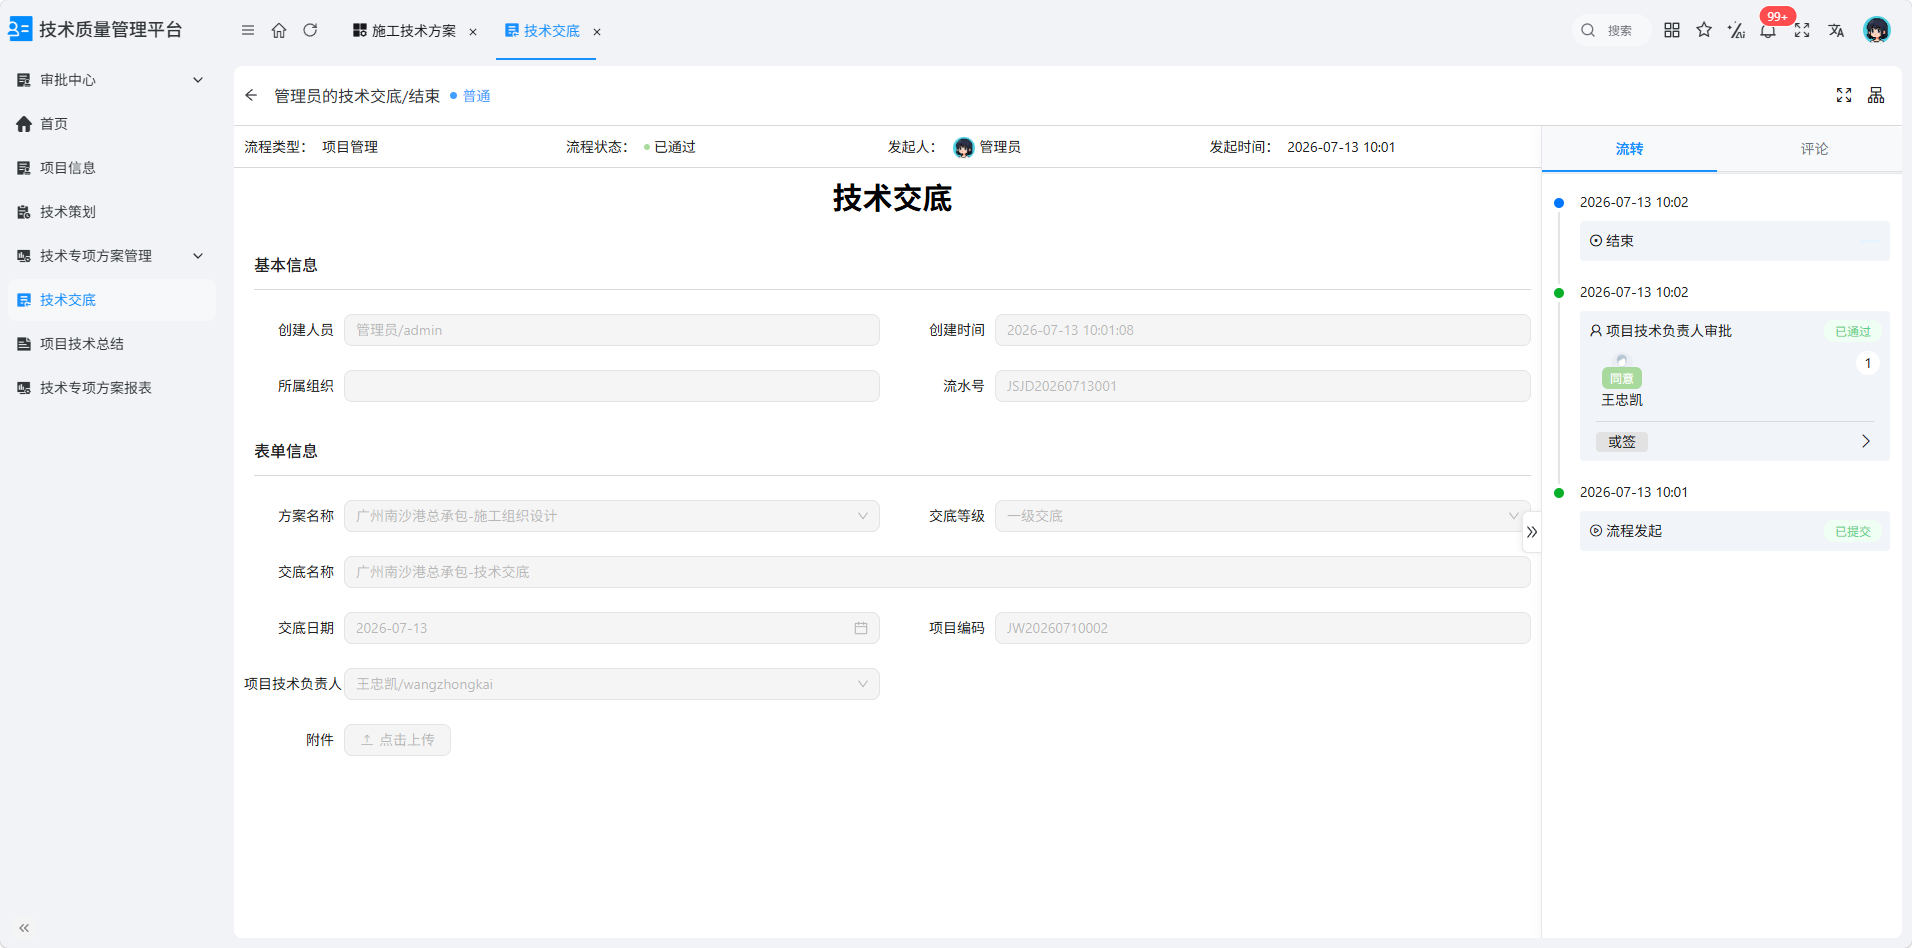
Task: Expand 或签 approval details chevron
Action: [x=1866, y=441]
